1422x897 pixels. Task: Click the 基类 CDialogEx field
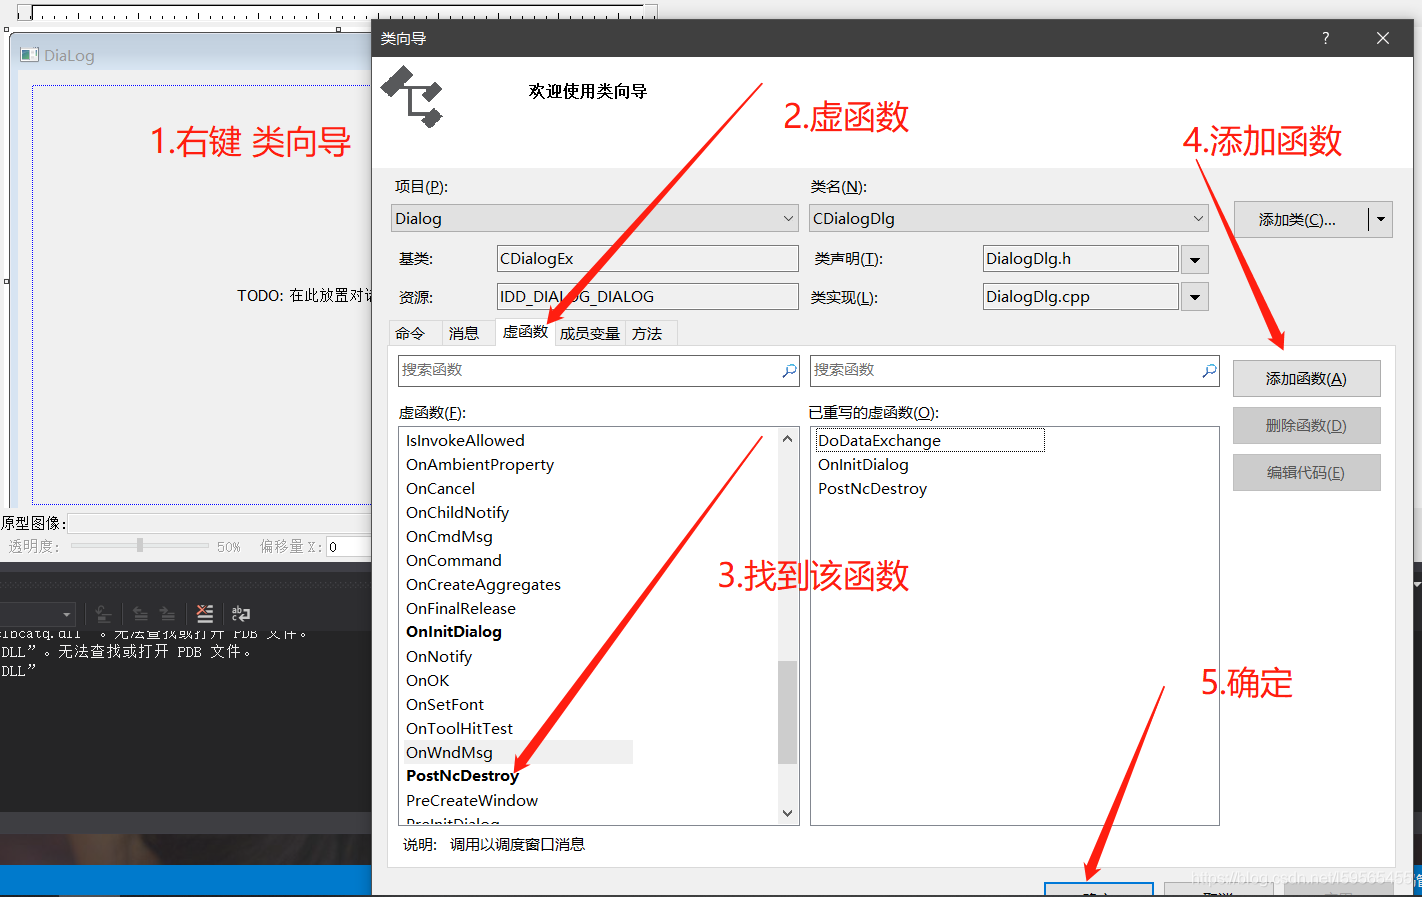(647, 258)
